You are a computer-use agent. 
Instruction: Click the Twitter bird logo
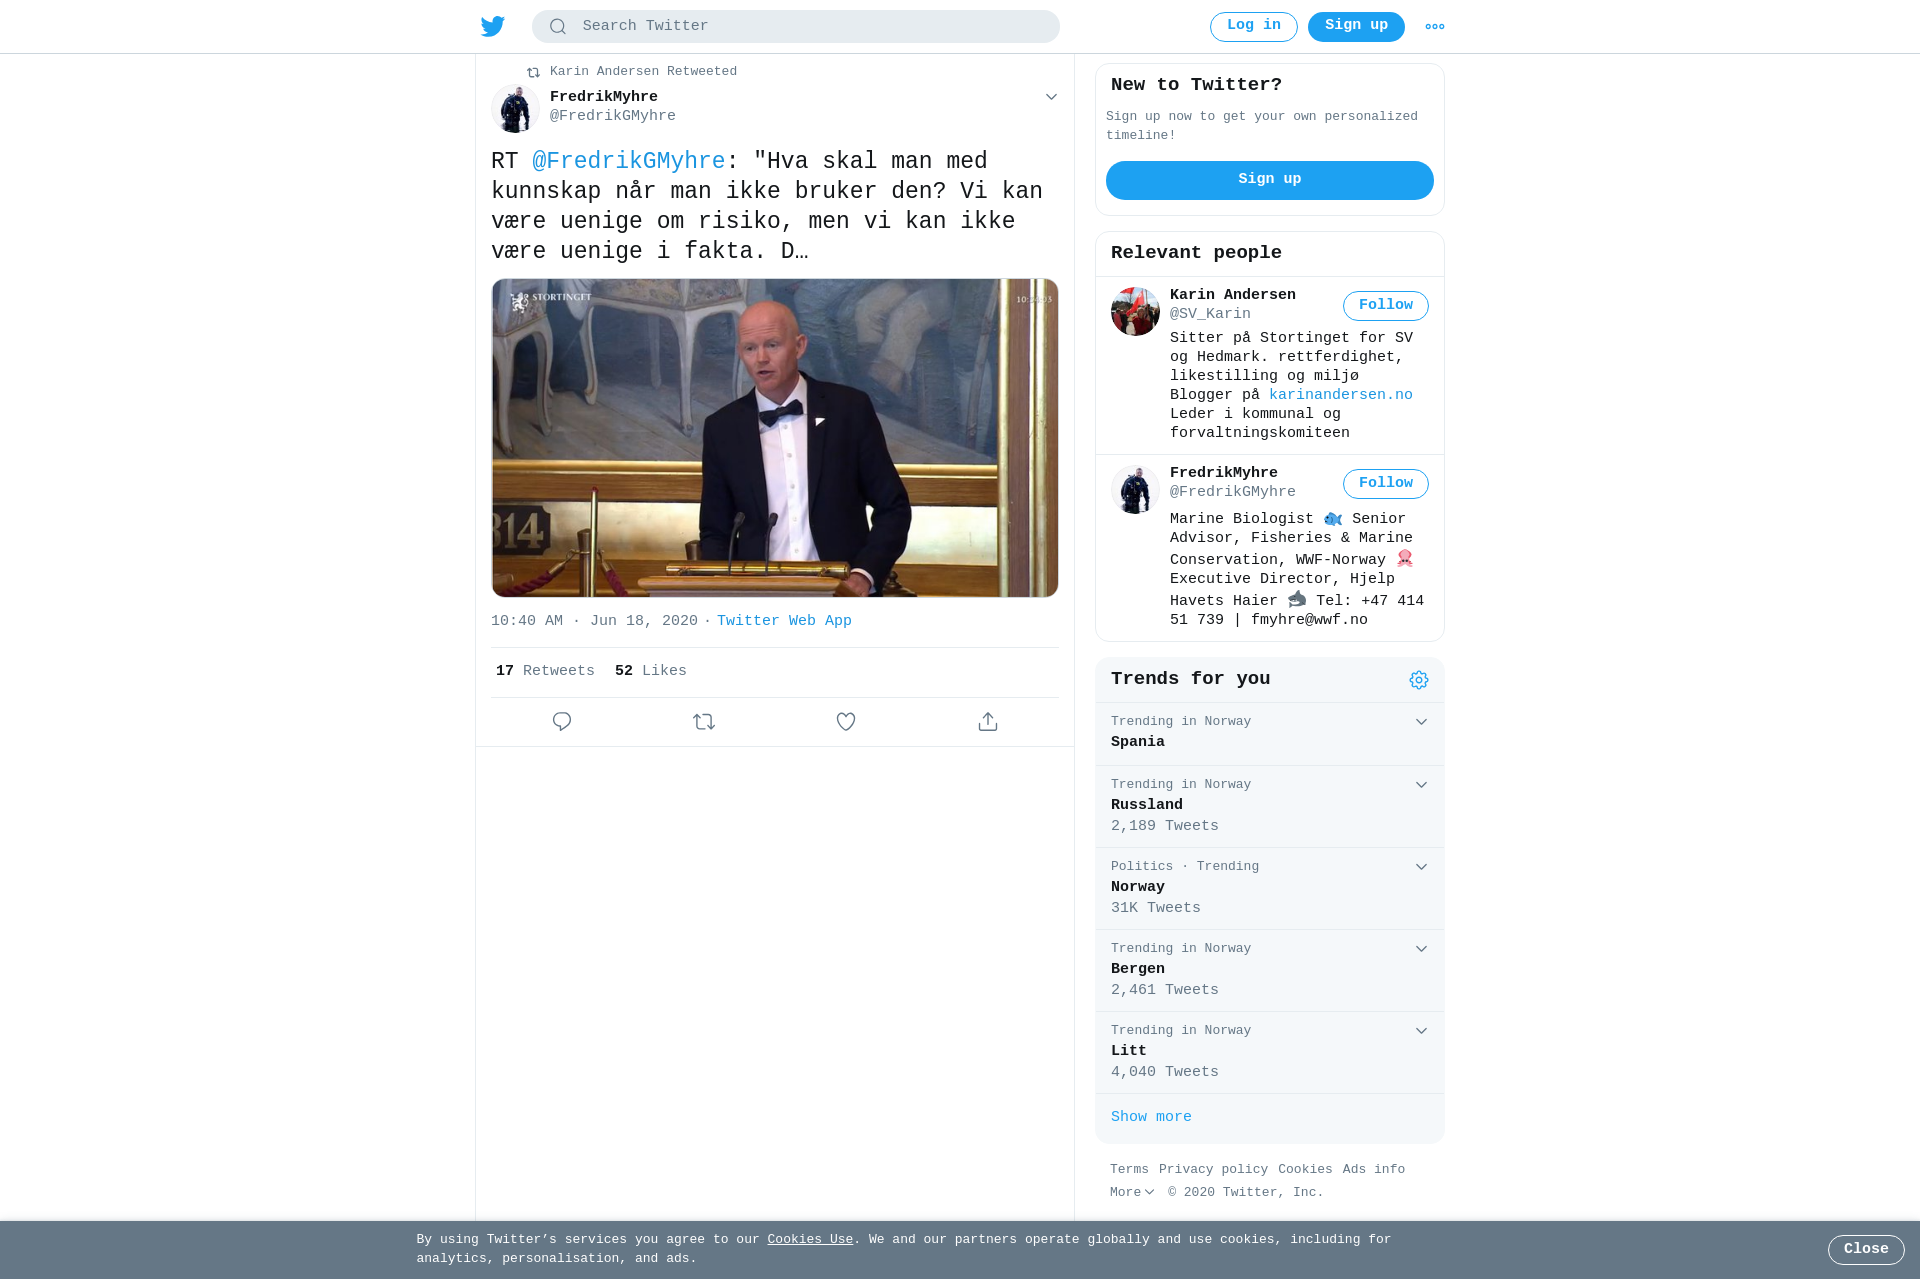click(493, 26)
